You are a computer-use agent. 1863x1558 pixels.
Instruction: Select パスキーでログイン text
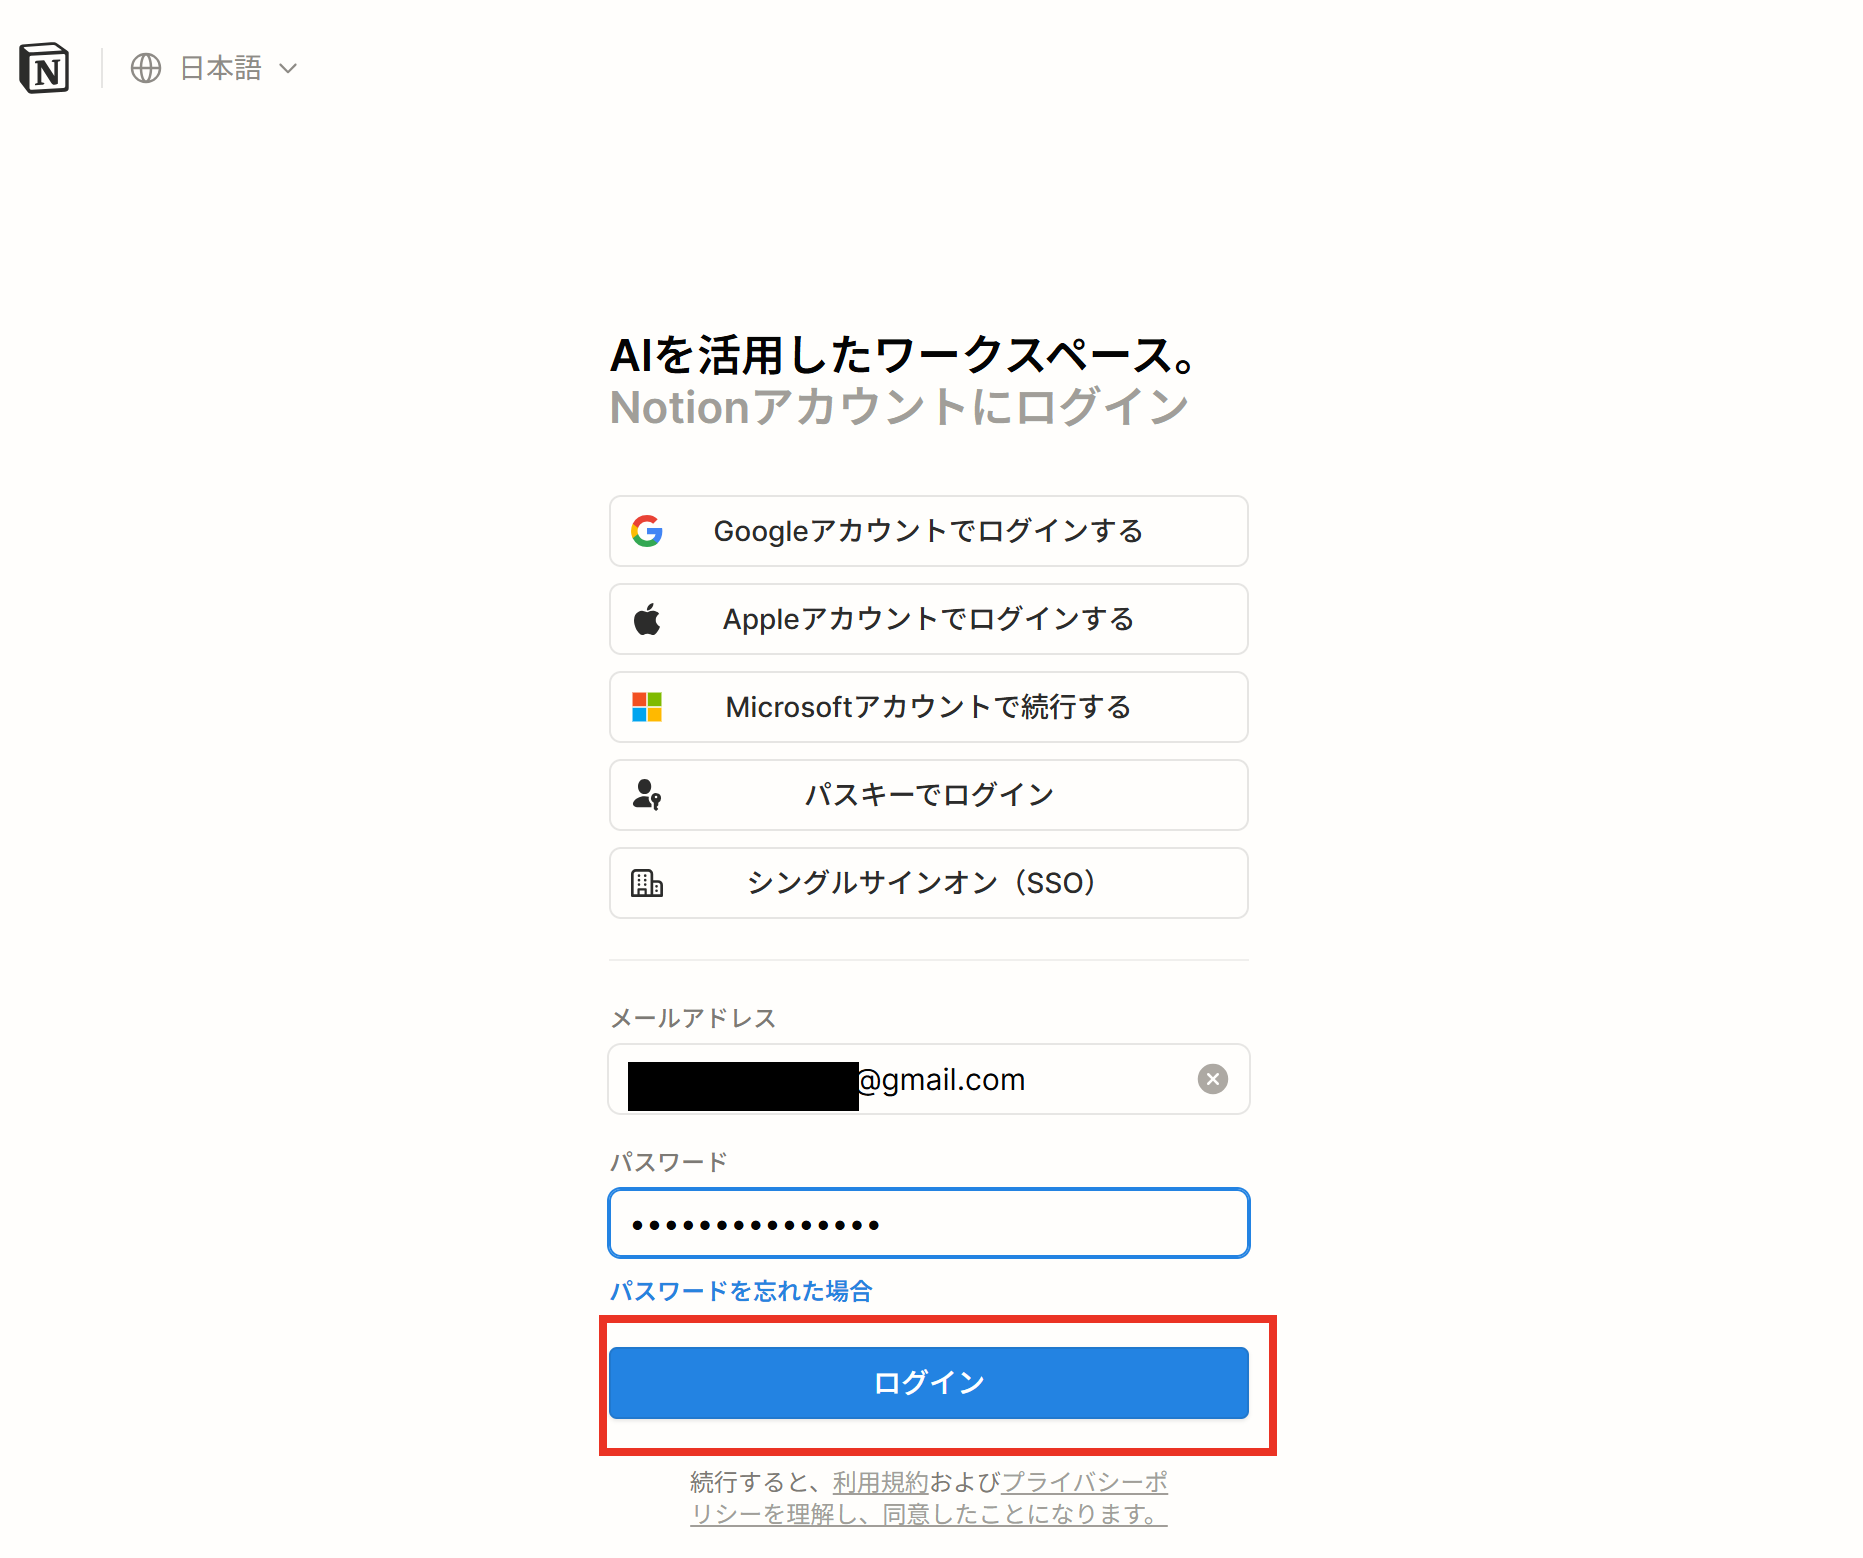coord(928,795)
